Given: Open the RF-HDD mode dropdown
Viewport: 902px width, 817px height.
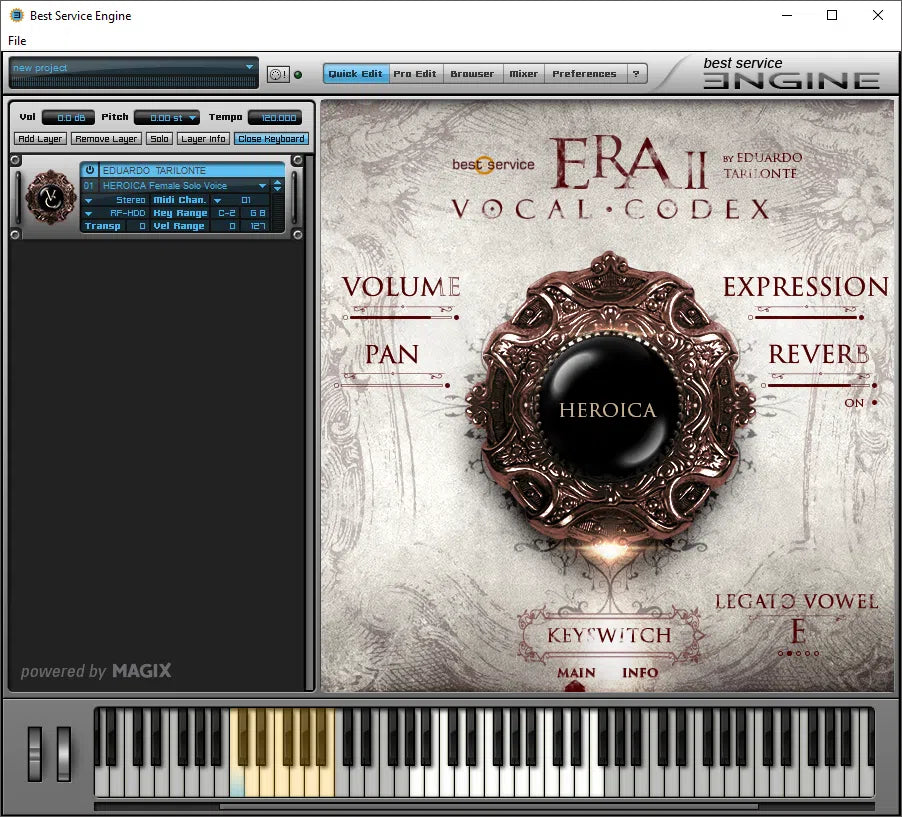Looking at the screenshot, I should tap(88, 213).
